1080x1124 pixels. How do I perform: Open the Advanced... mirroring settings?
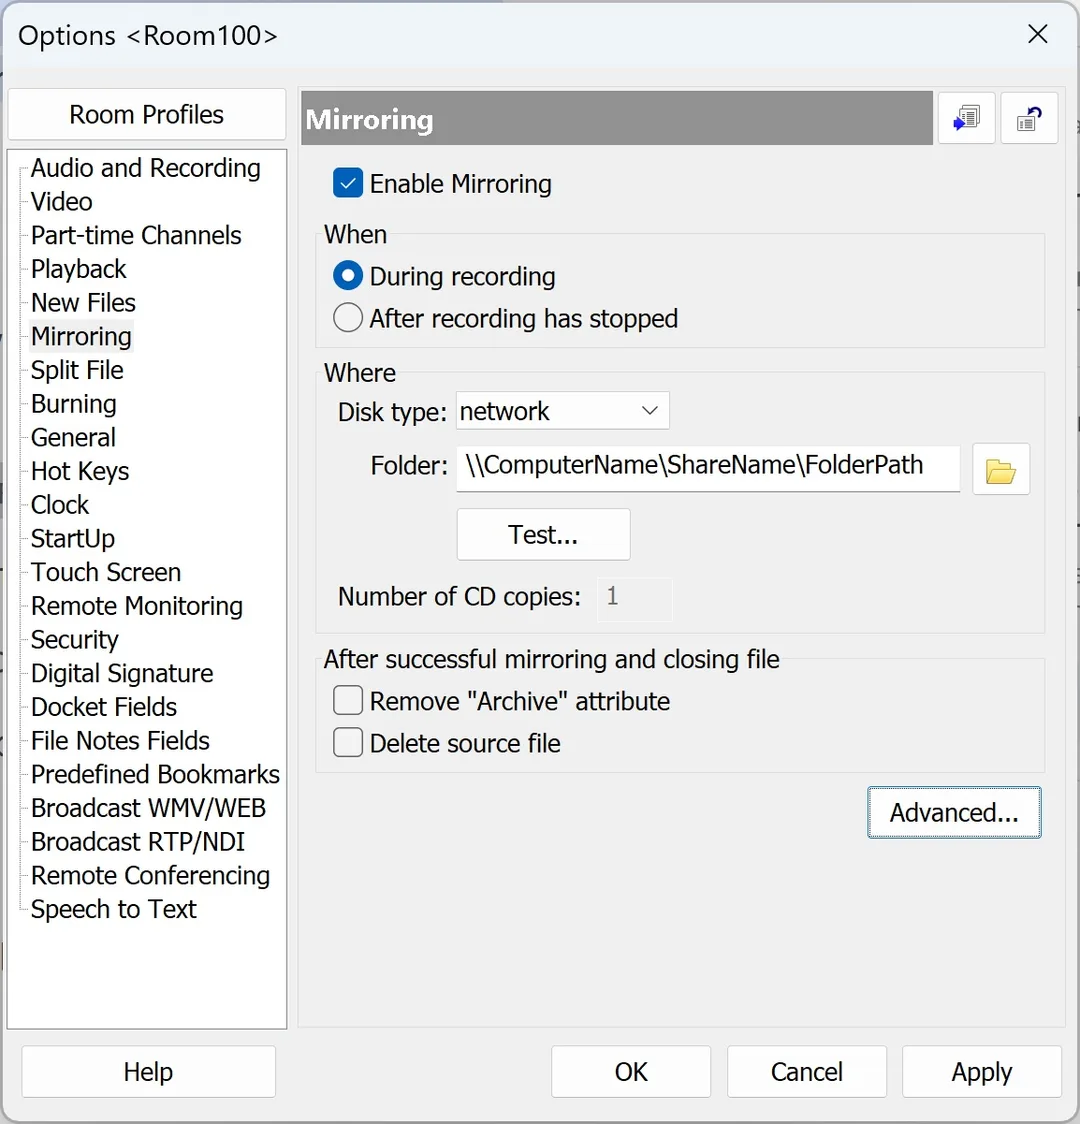pyautogui.click(x=954, y=813)
